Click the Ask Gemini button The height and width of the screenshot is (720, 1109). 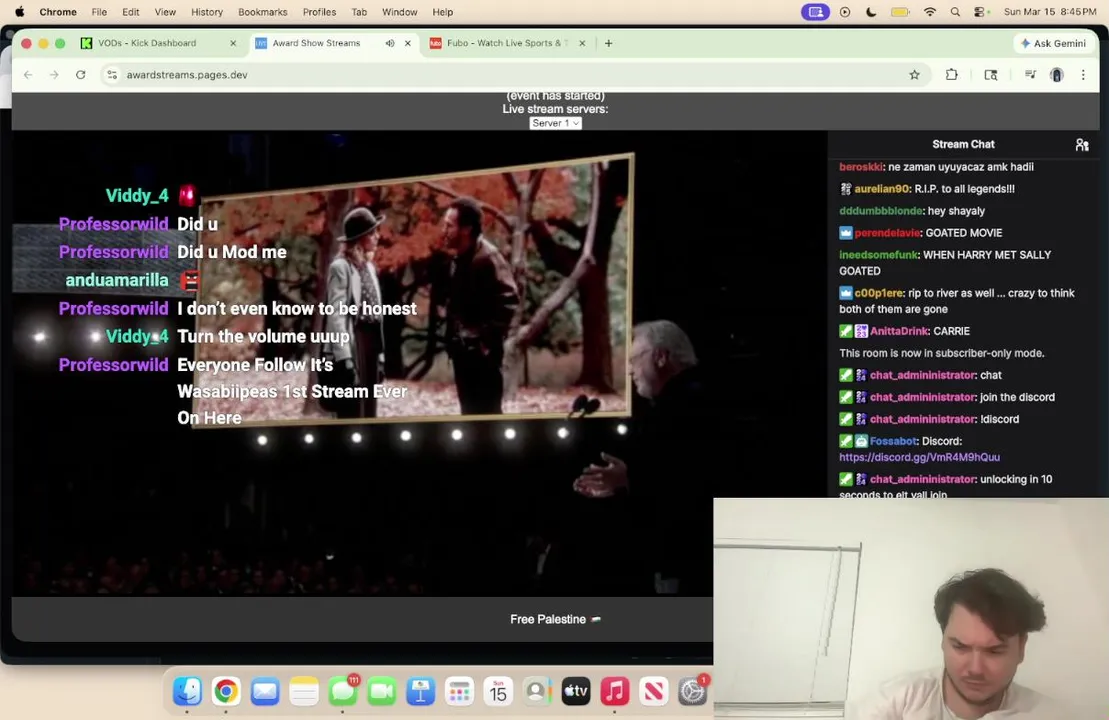[1053, 43]
